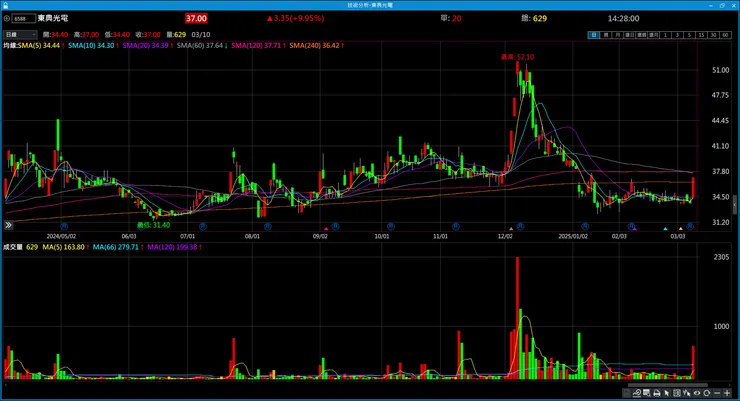Click the red 37.00 last price box
Screen dimensions: 740x401
click(x=196, y=18)
